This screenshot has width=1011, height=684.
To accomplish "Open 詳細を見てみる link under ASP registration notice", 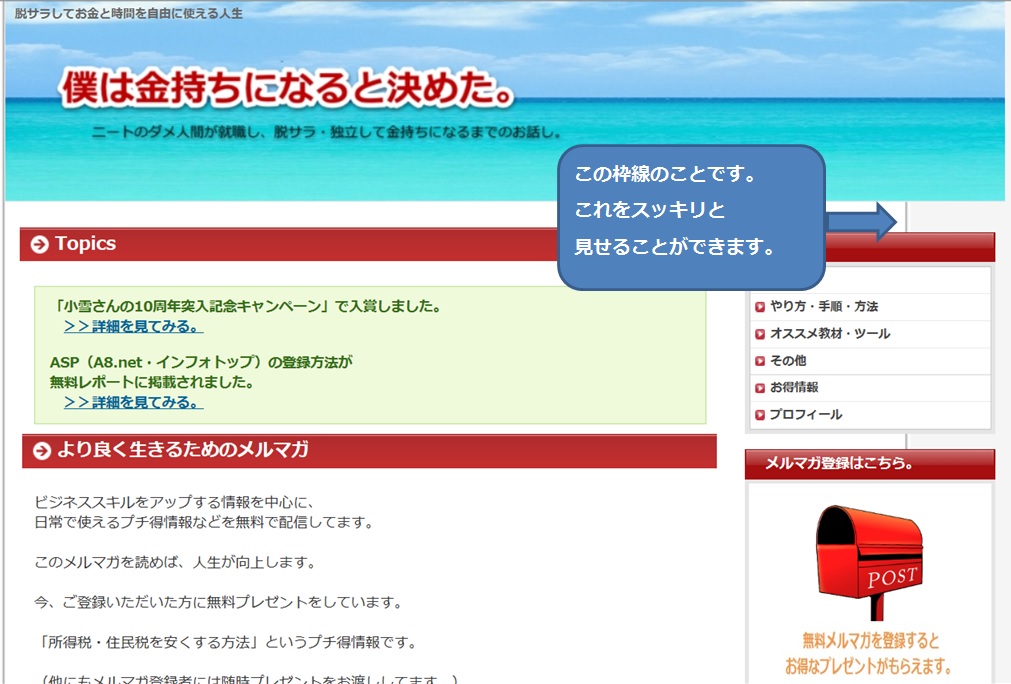I will click(133, 402).
